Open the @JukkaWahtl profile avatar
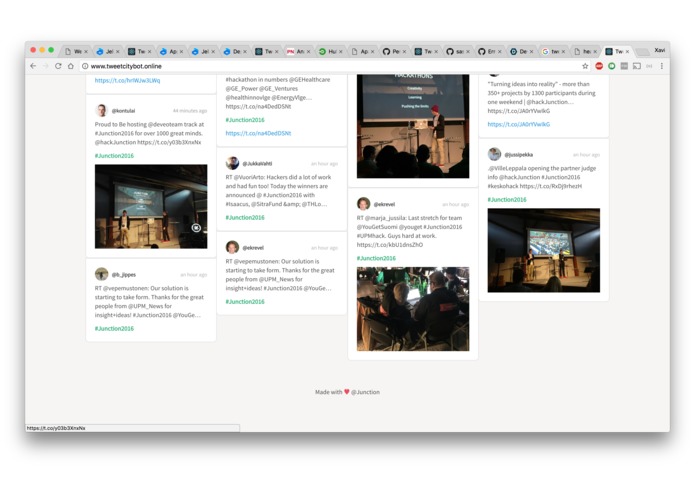The width and height of the screenshot is (695, 494). (x=232, y=163)
